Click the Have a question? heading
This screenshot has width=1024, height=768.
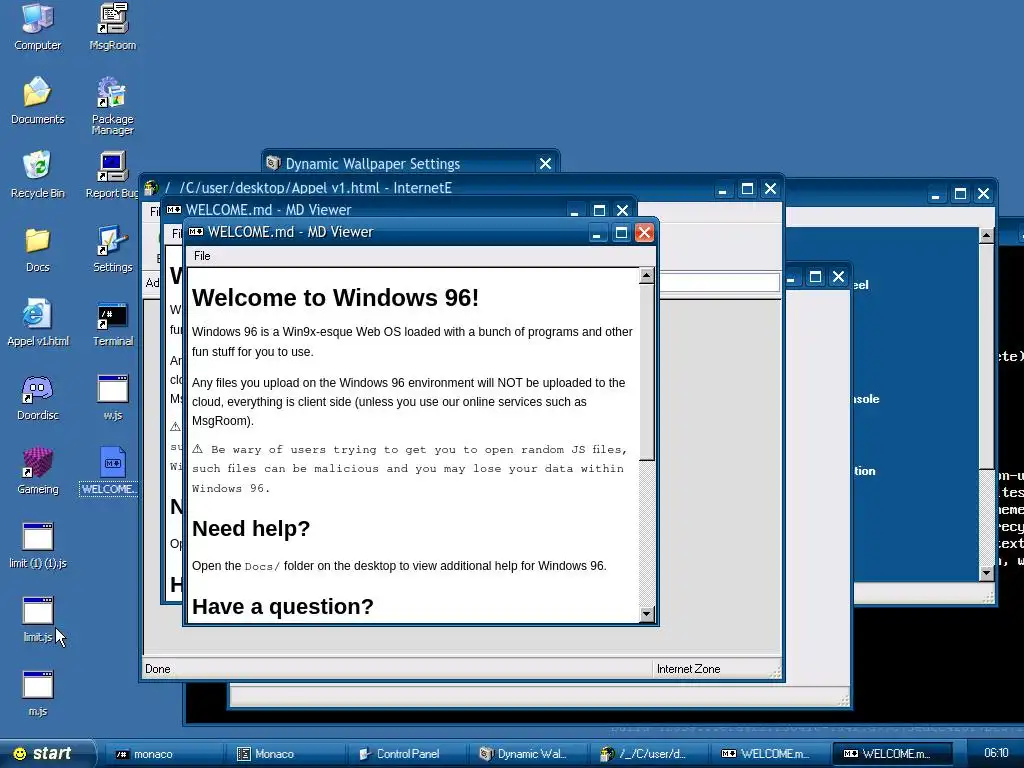(283, 607)
